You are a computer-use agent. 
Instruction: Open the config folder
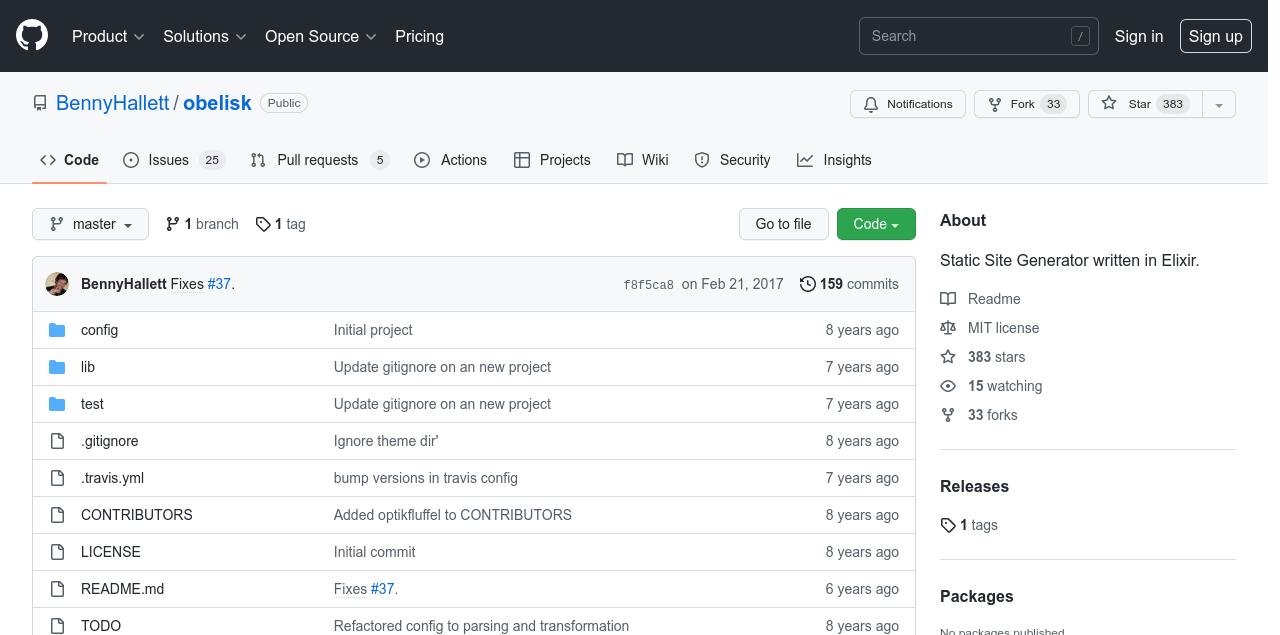[99, 330]
